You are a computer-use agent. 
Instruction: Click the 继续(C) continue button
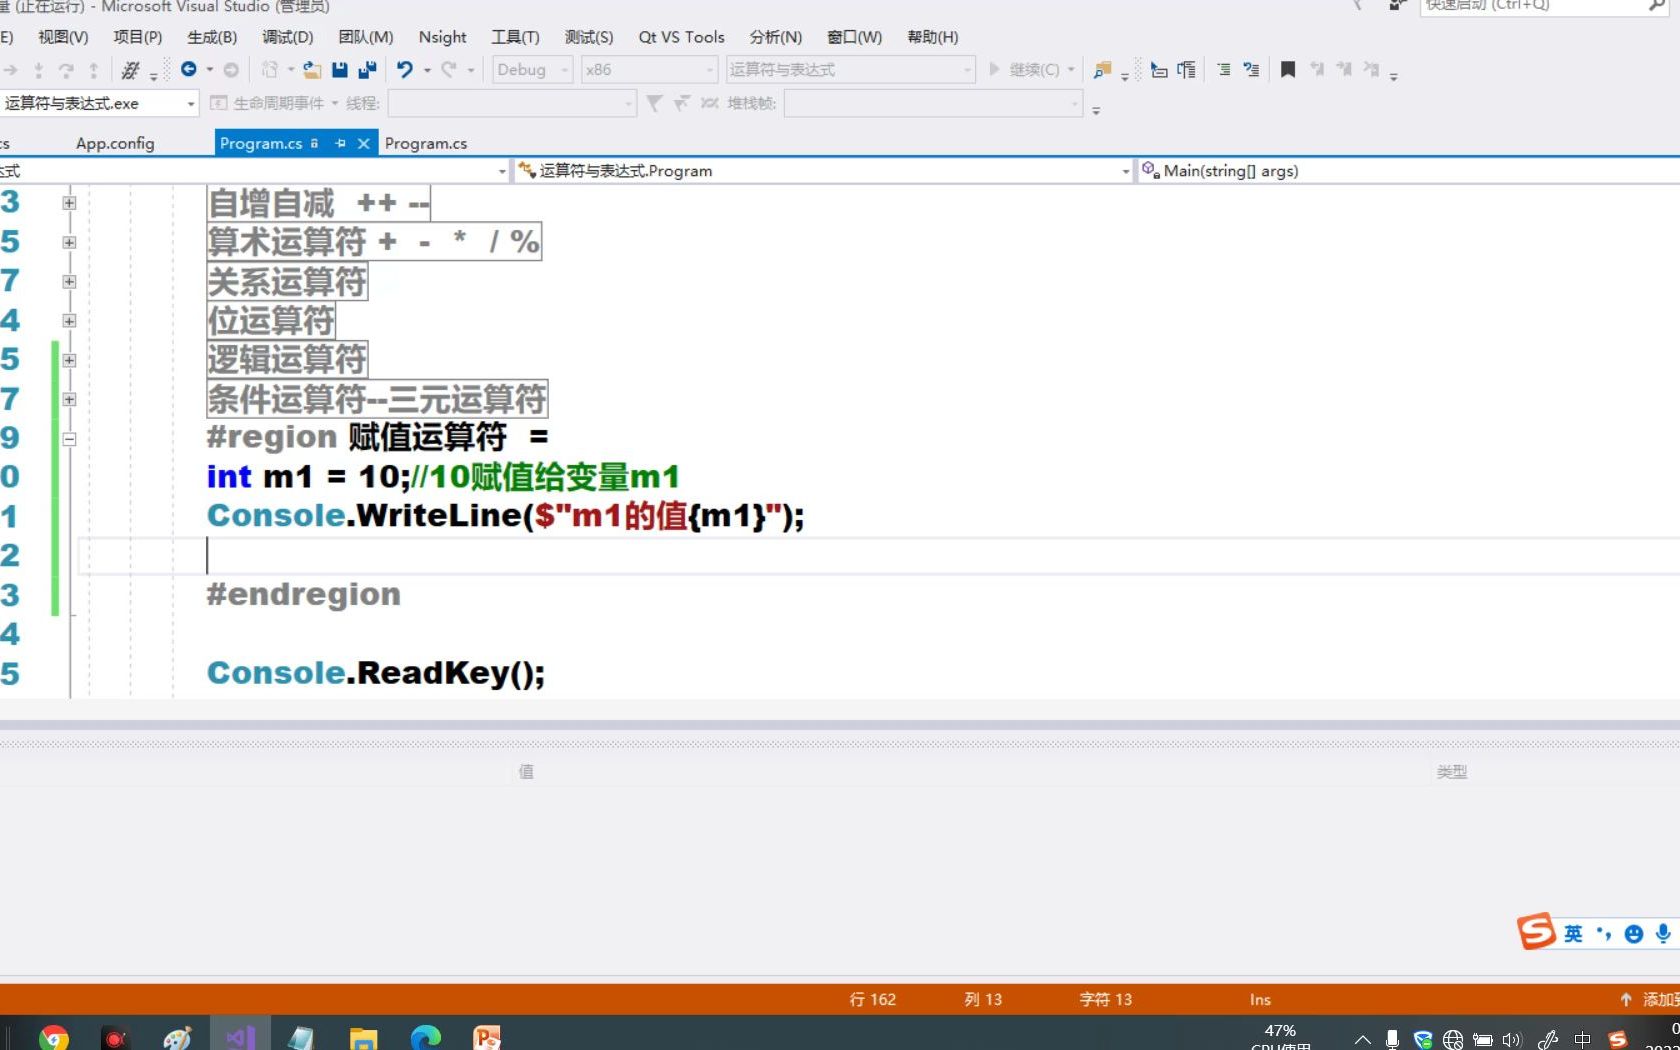pyautogui.click(x=1025, y=69)
